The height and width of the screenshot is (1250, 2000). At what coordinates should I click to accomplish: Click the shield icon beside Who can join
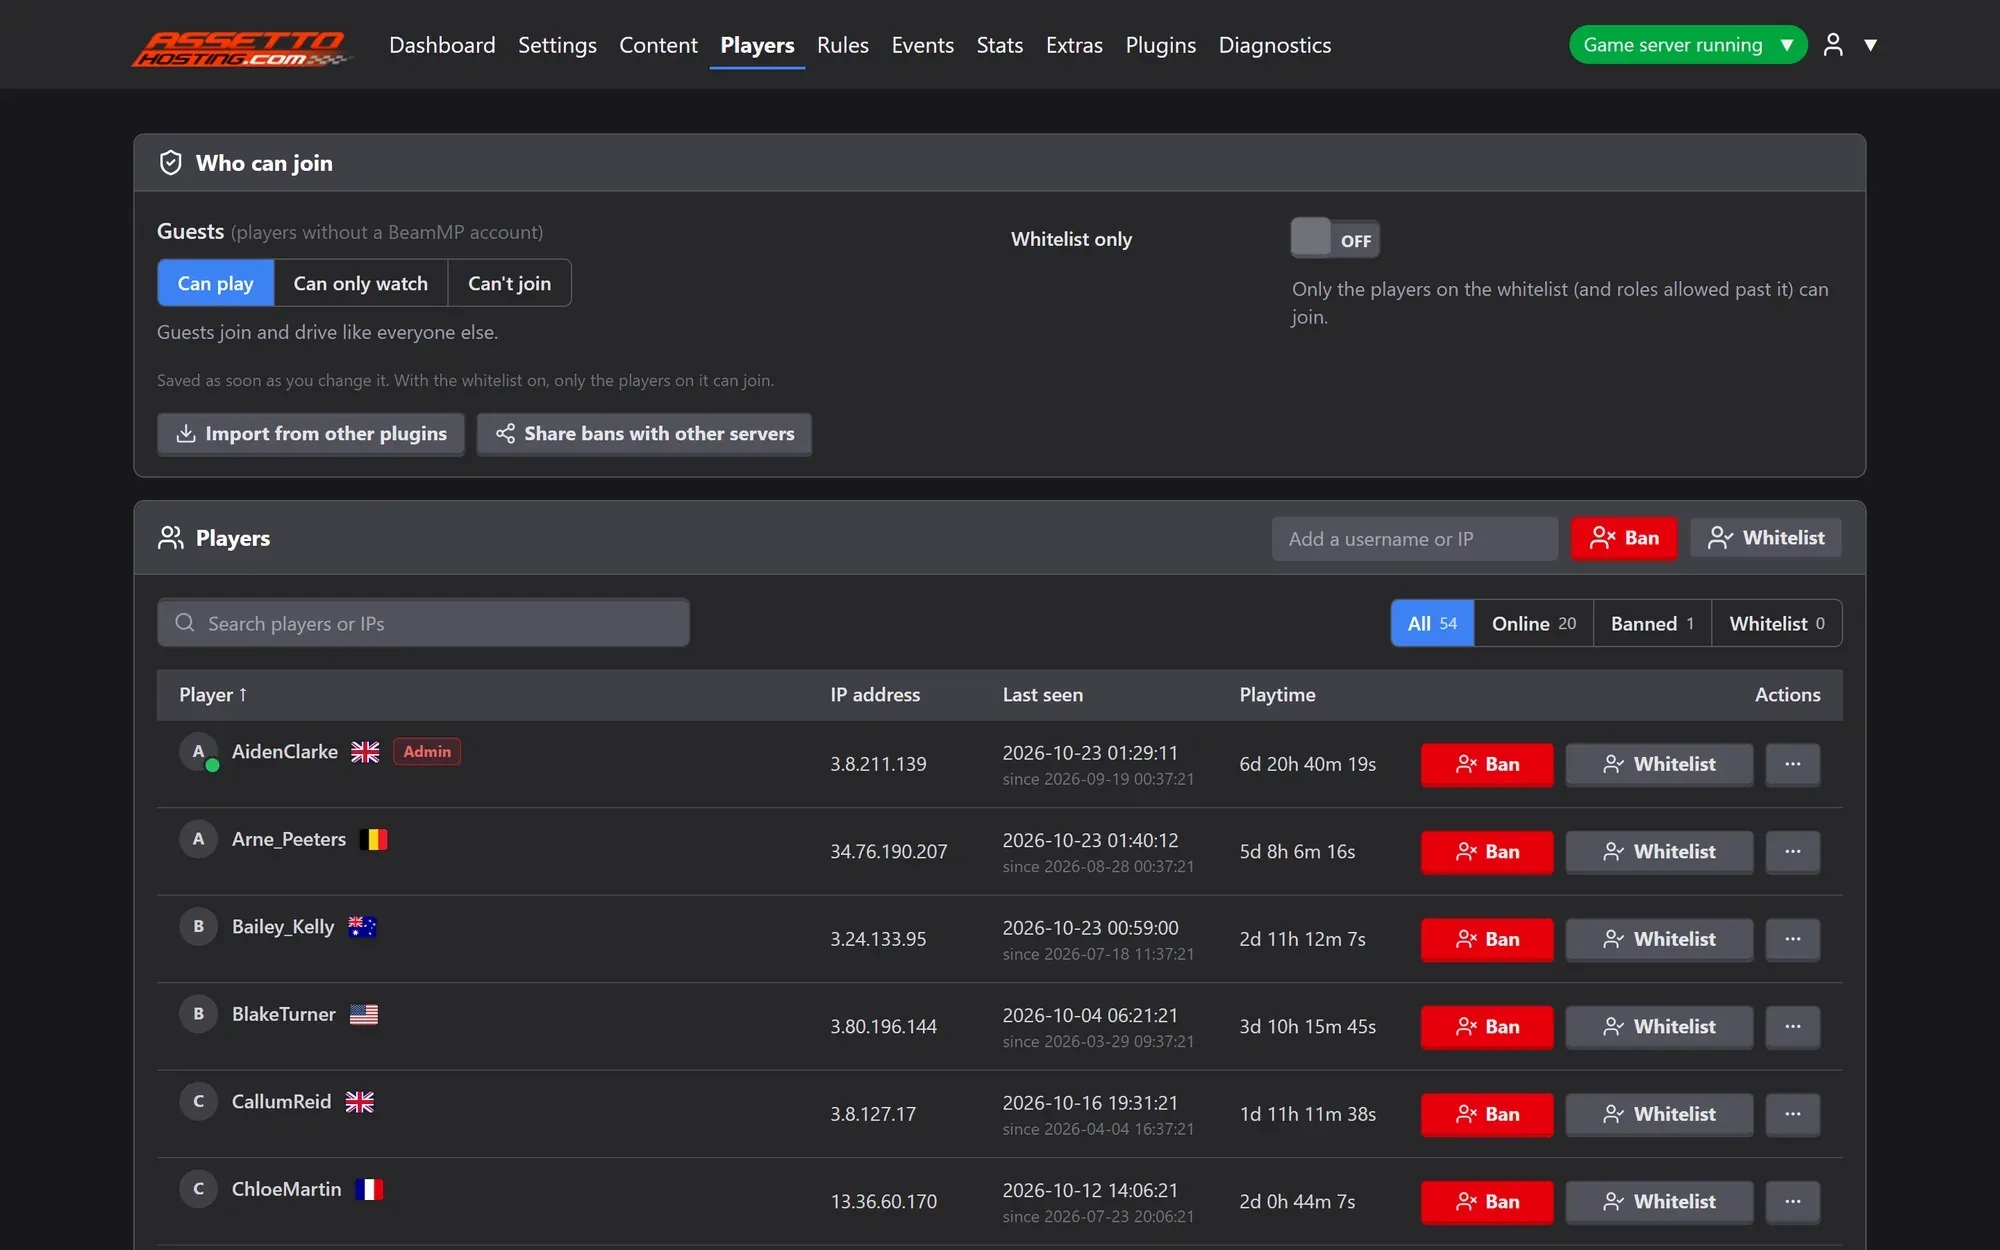point(171,163)
